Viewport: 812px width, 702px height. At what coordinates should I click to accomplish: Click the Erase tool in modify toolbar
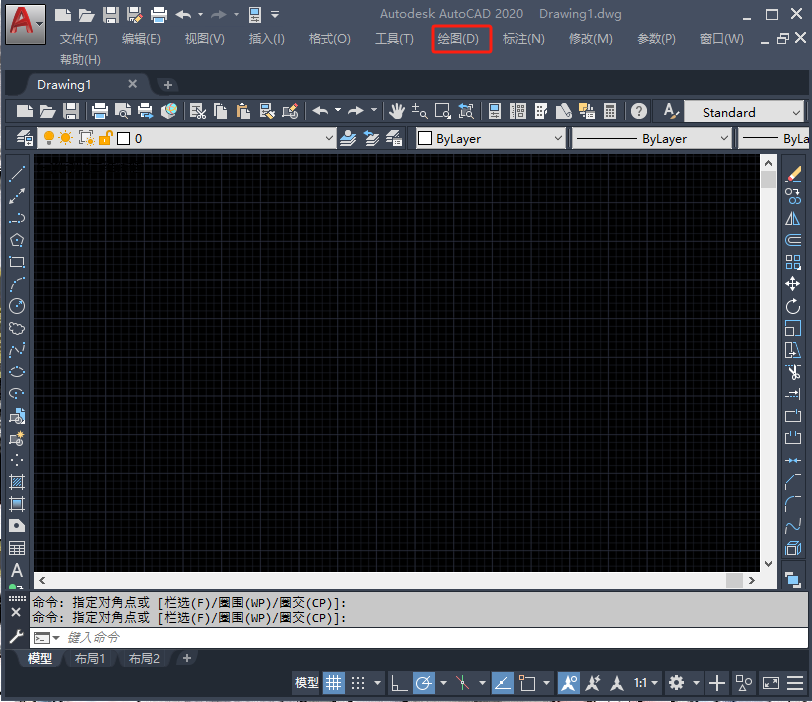(x=793, y=174)
